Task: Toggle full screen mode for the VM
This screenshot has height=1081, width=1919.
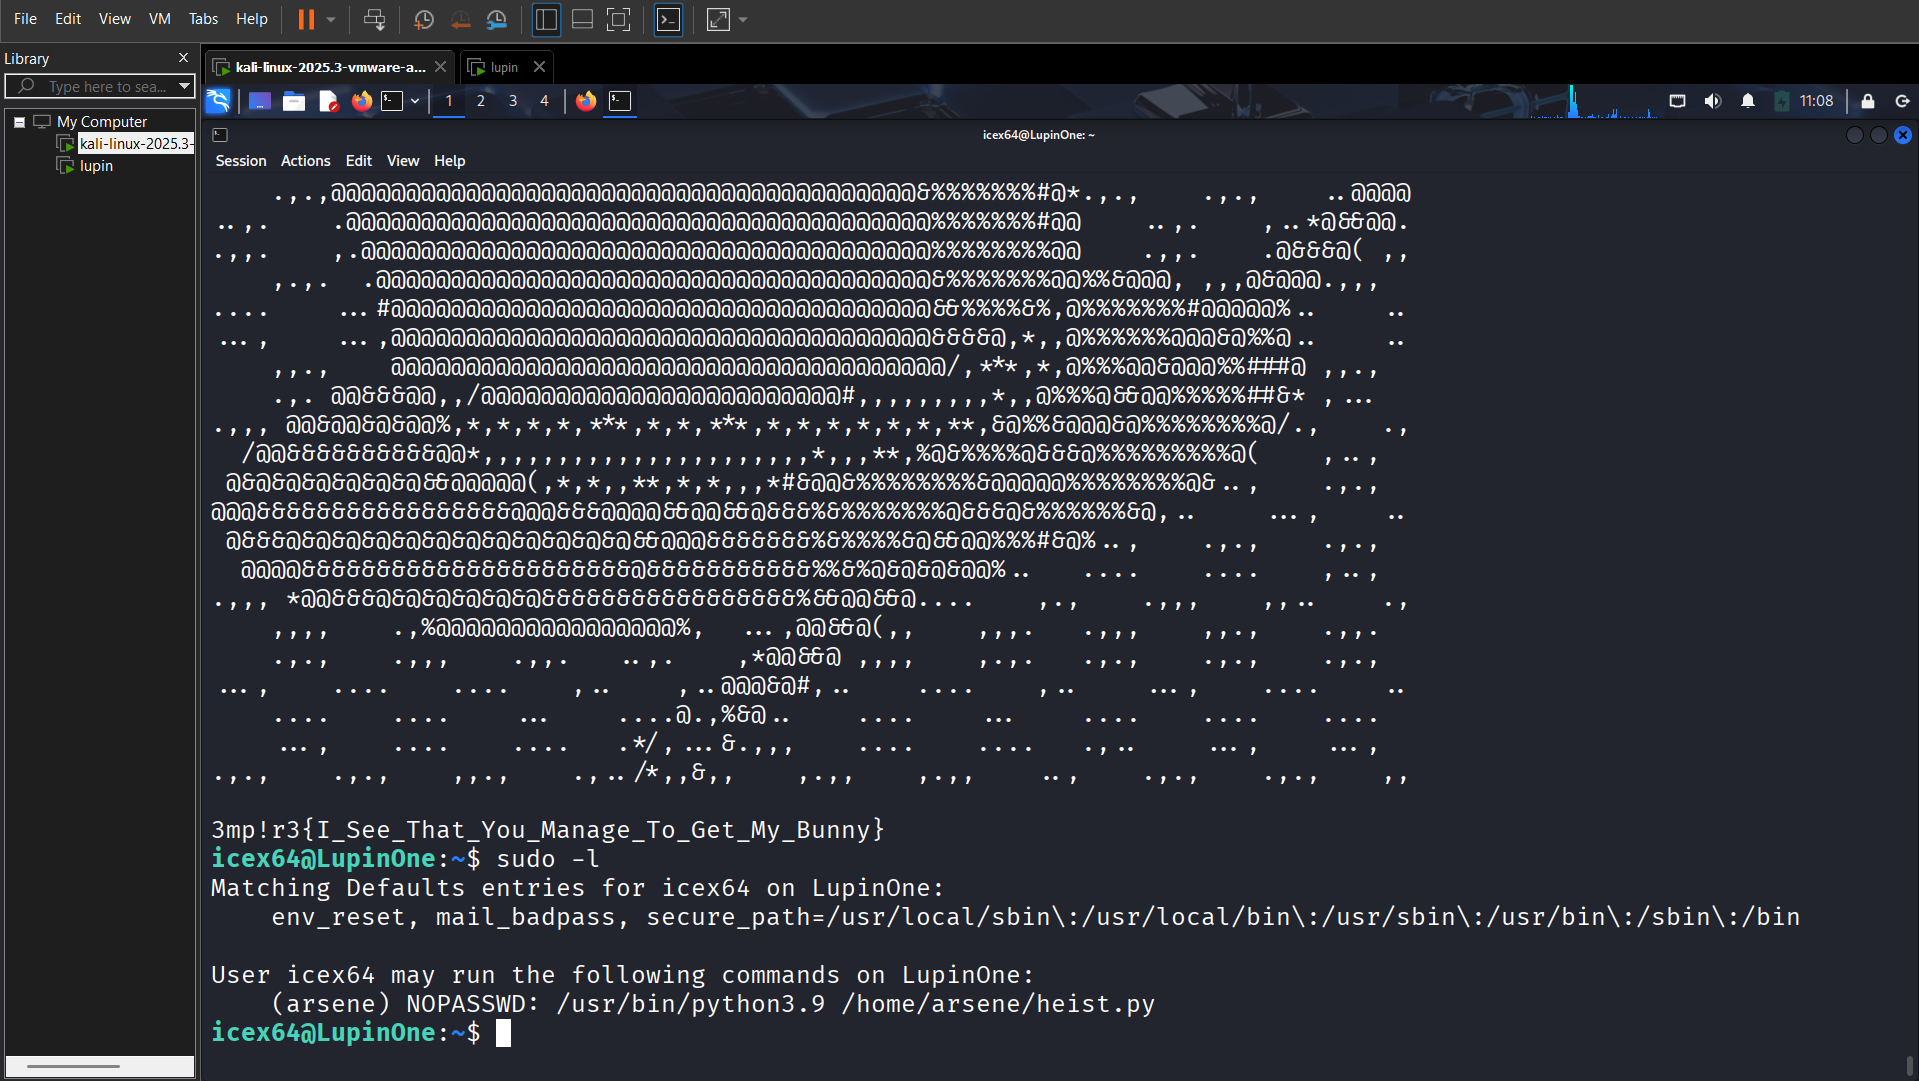Action: (618, 19)
